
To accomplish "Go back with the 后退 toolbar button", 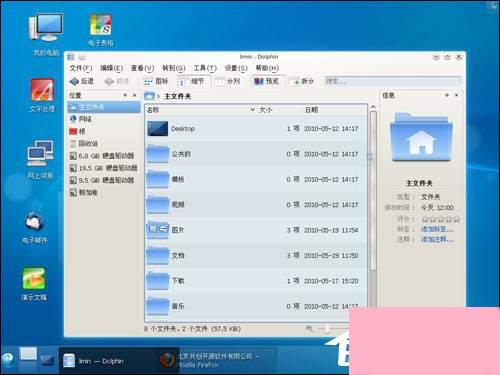I will click(82, 81).
